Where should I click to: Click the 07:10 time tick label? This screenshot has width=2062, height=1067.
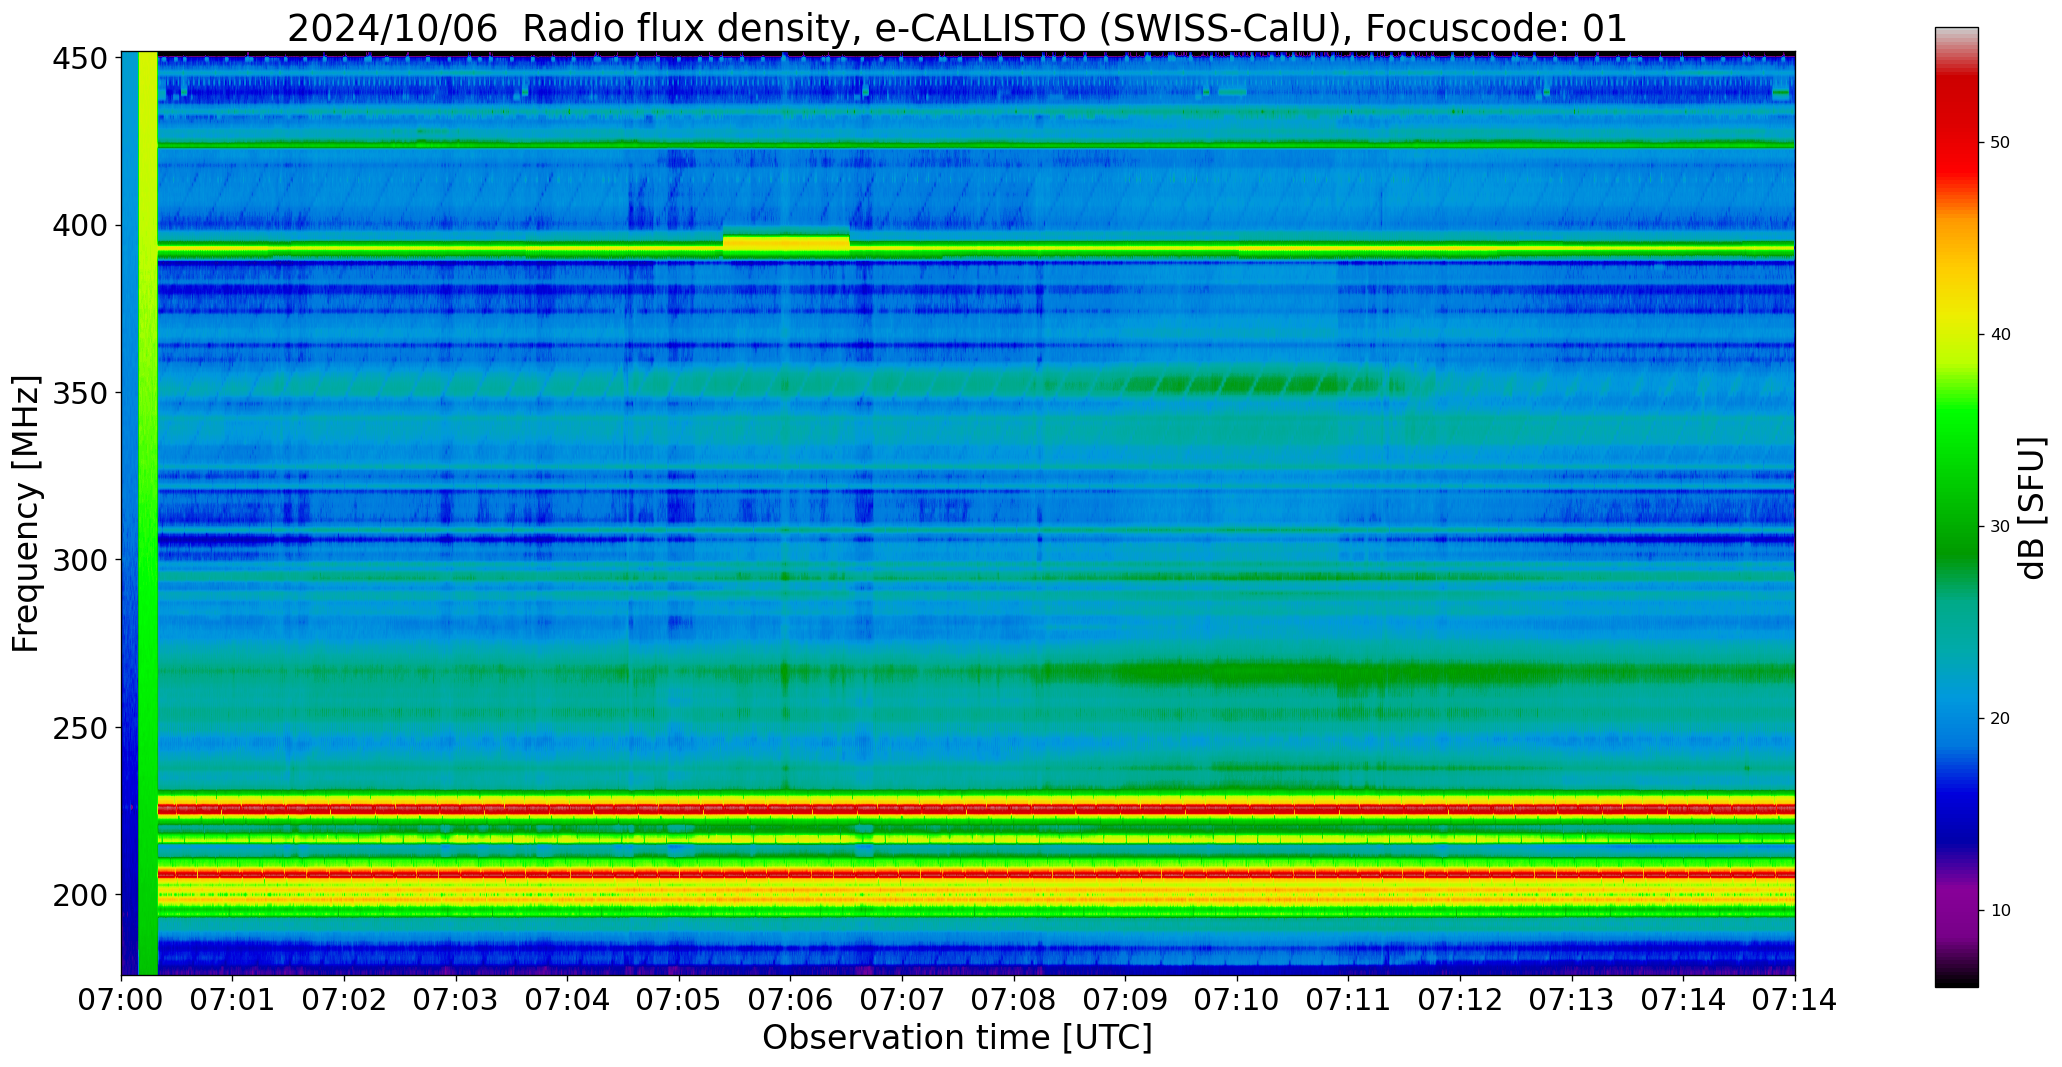click(1237, 1000)
